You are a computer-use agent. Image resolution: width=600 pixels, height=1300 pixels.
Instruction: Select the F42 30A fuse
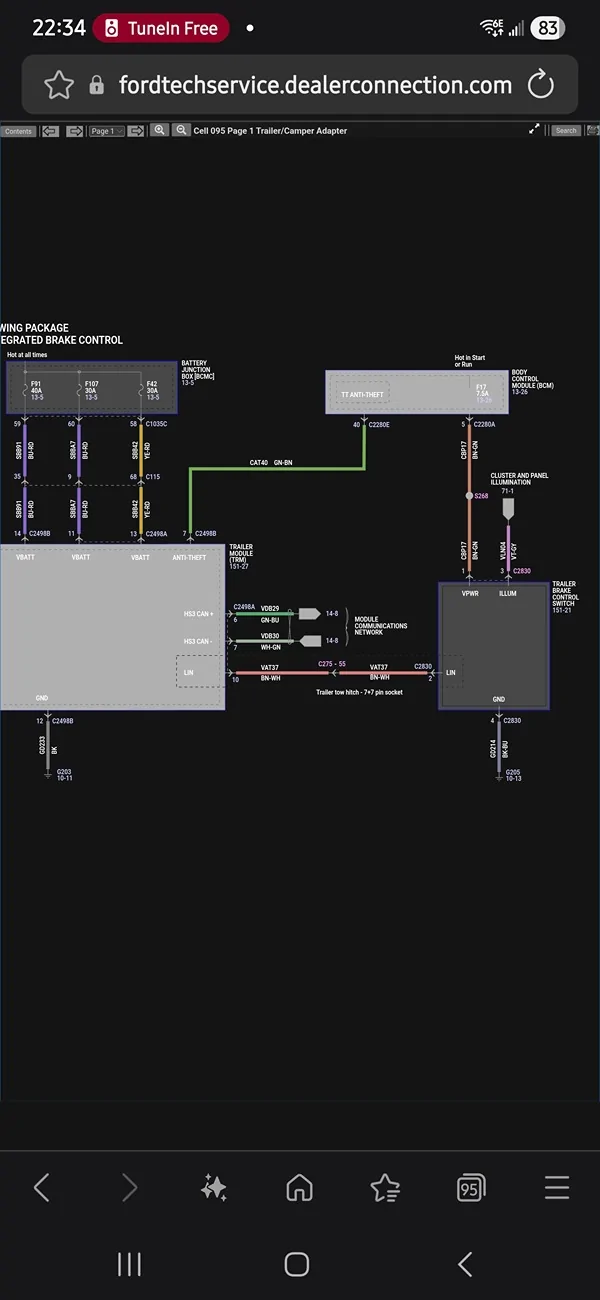point(152,390)
